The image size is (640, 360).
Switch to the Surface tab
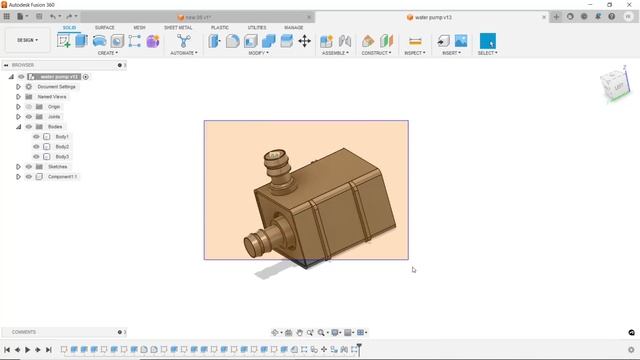(x=104, y=27)
